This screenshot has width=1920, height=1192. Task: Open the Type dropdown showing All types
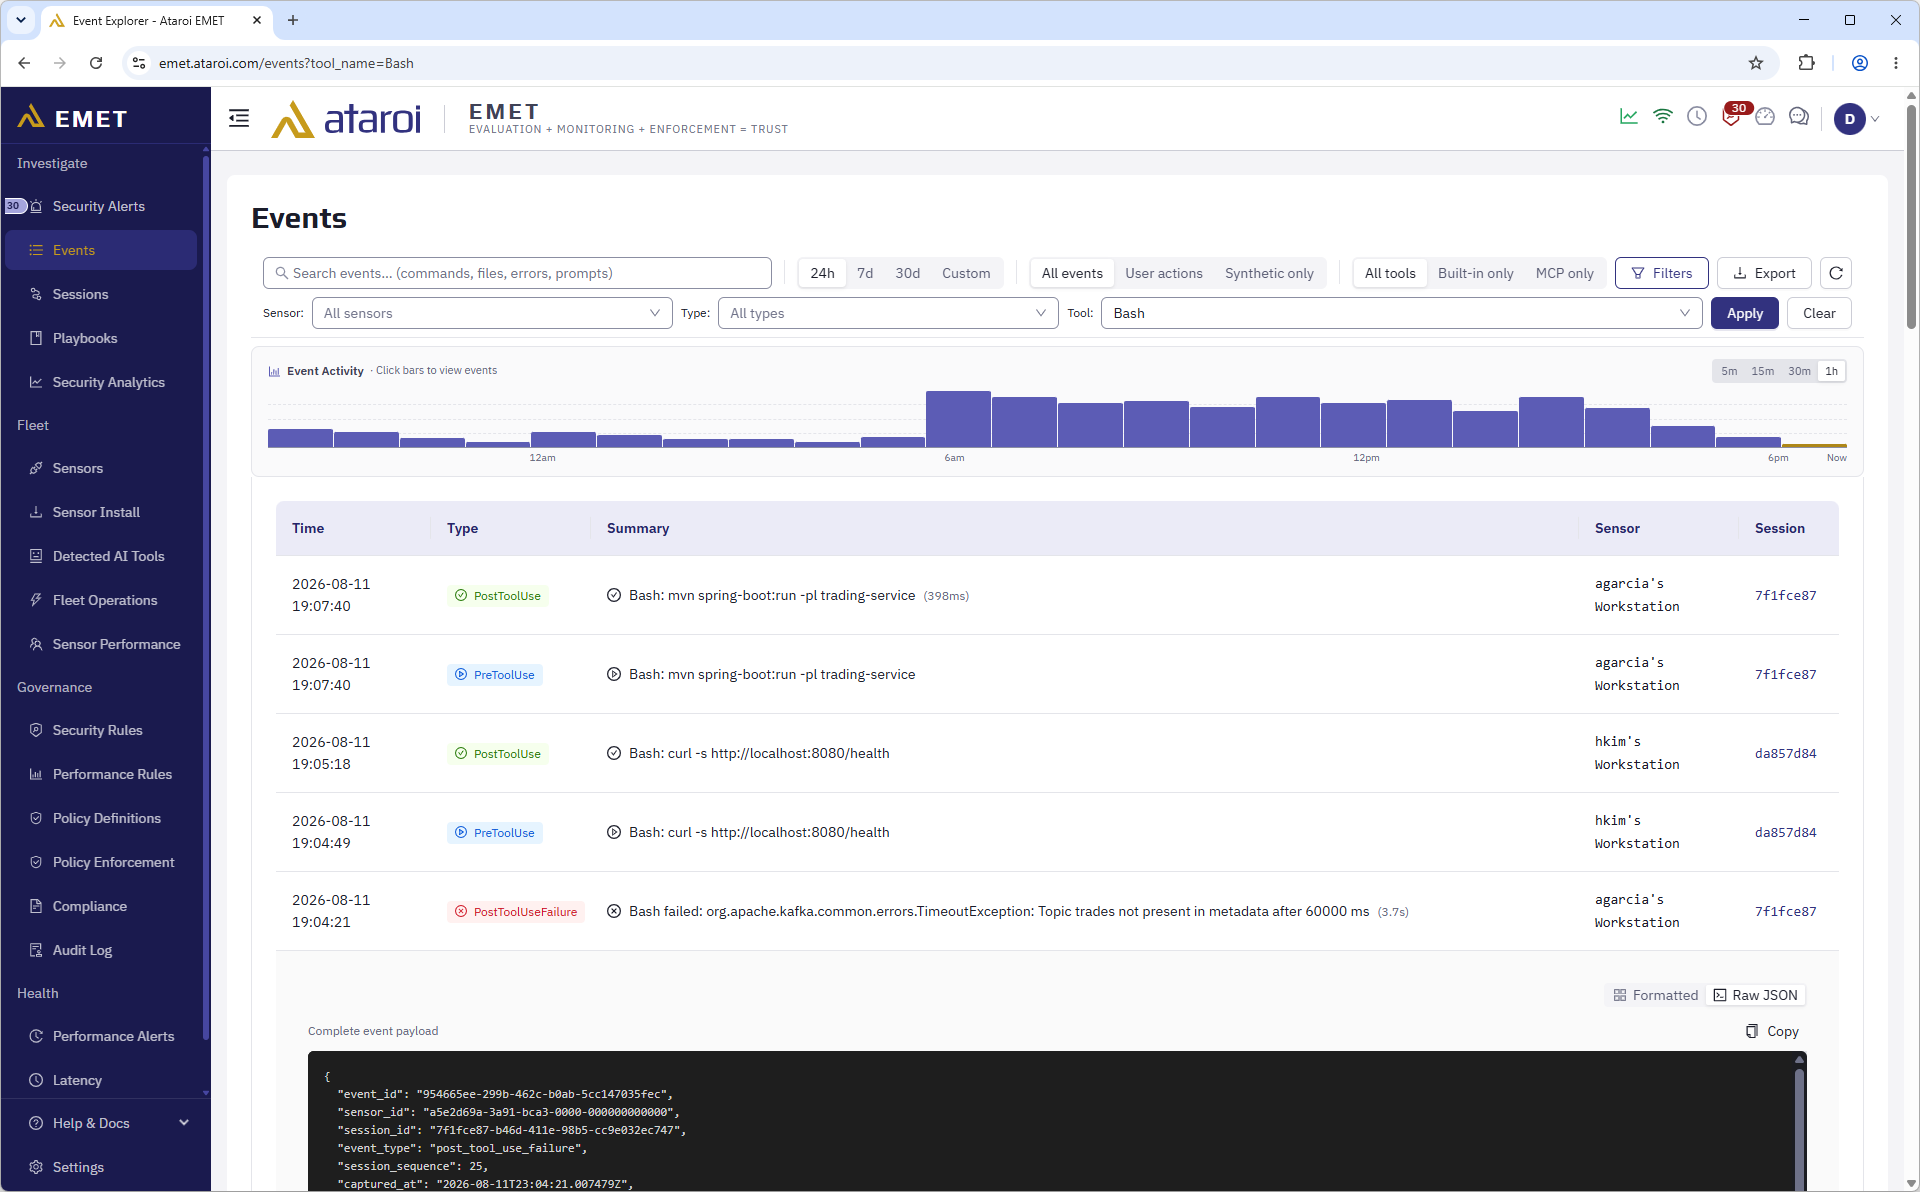(888, 313)
